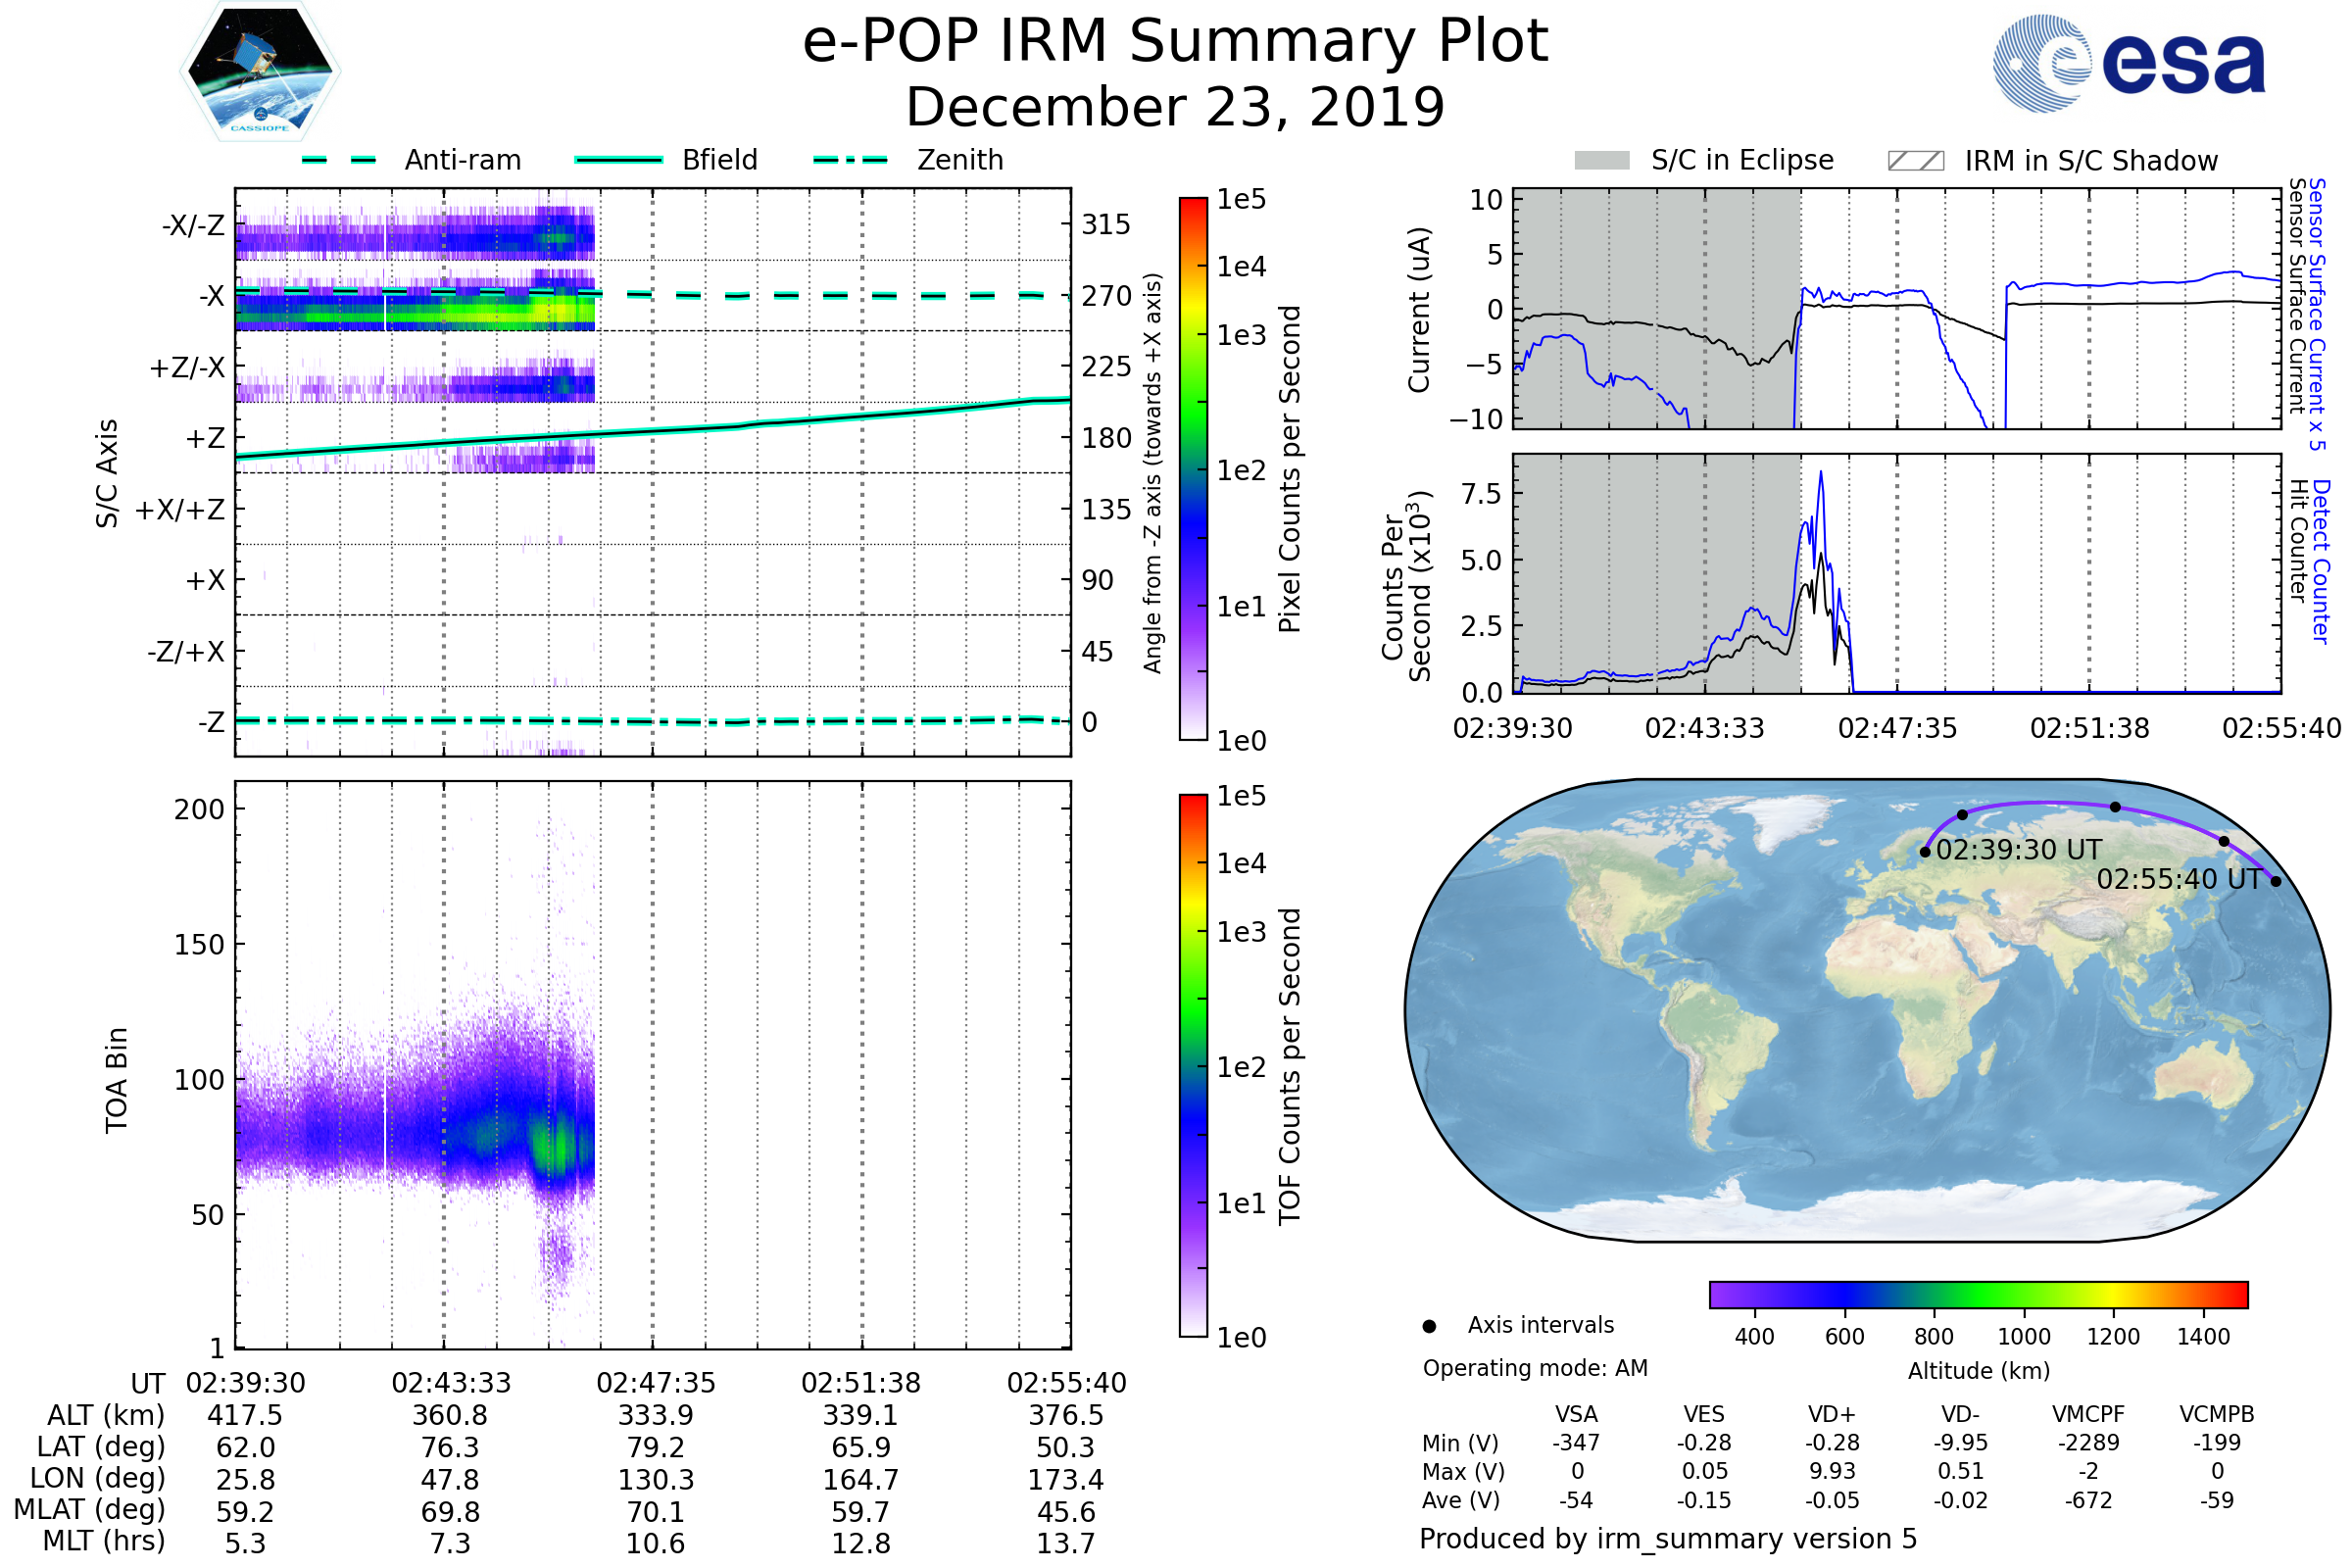Click the gray S/C in Eclipse swatch

[x=1602, y=161]
